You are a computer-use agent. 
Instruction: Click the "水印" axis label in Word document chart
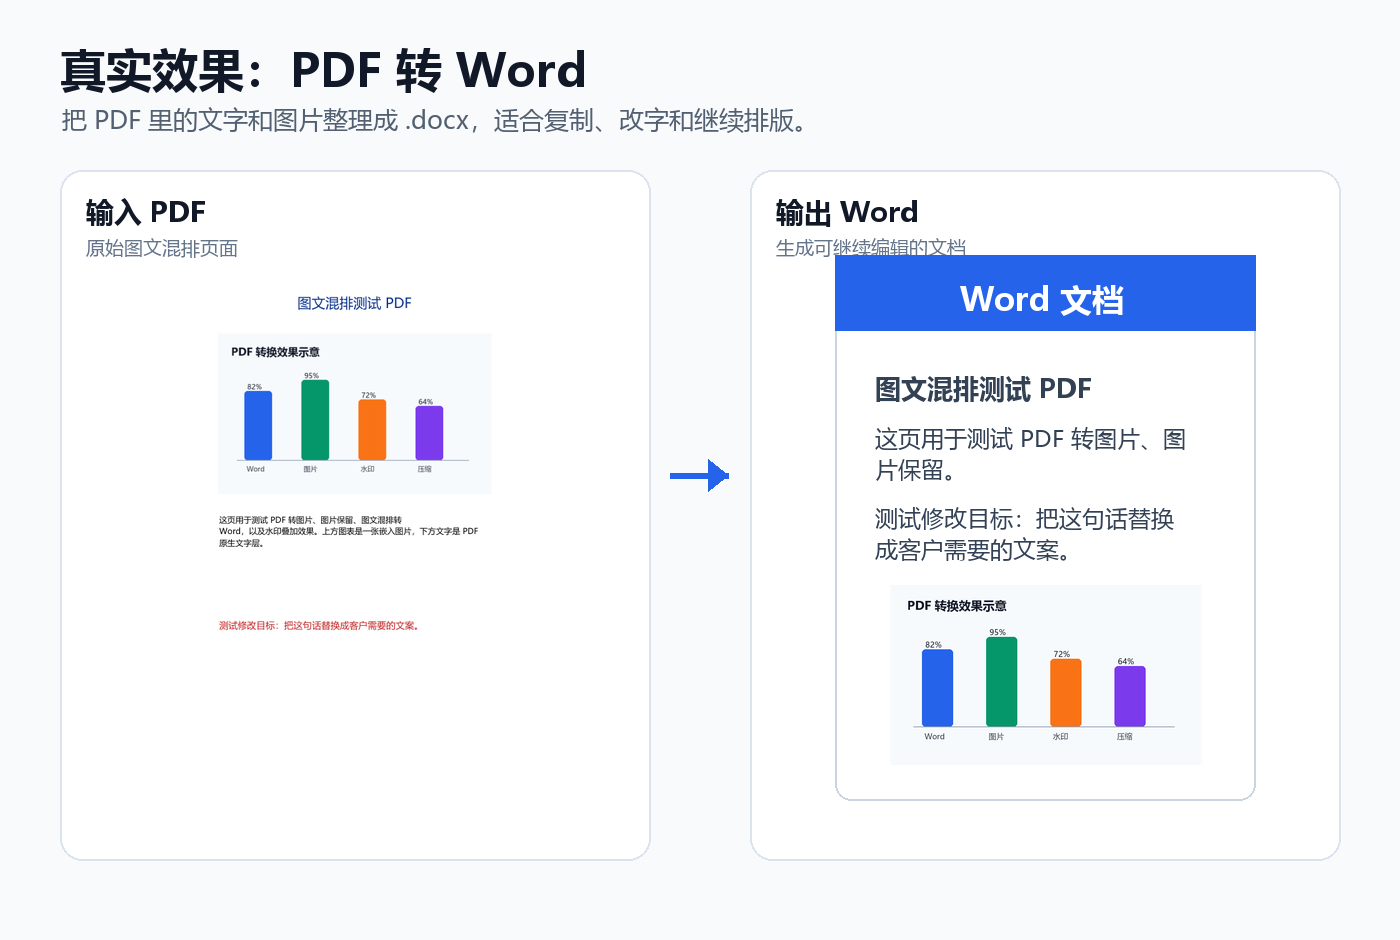pyautogui.click(x=1061, y=736)
